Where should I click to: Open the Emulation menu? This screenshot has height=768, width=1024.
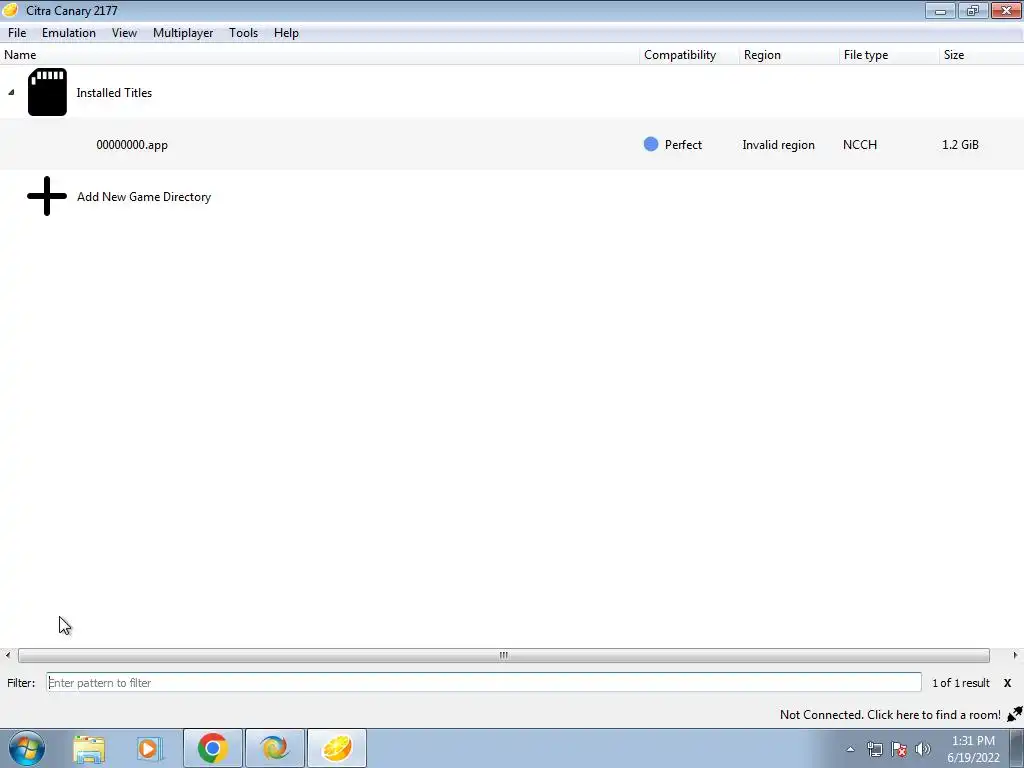tap(69, 33)
